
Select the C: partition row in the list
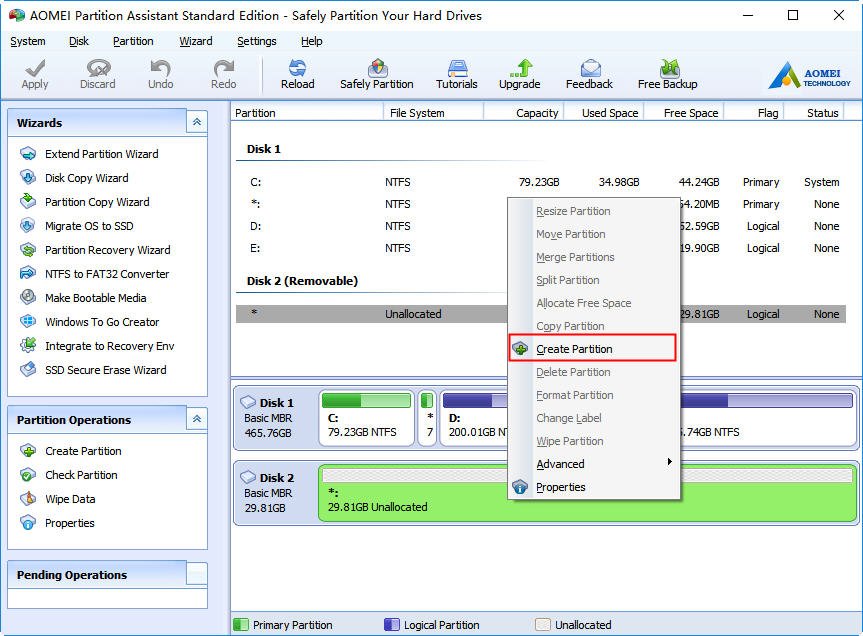pos(540,182)
